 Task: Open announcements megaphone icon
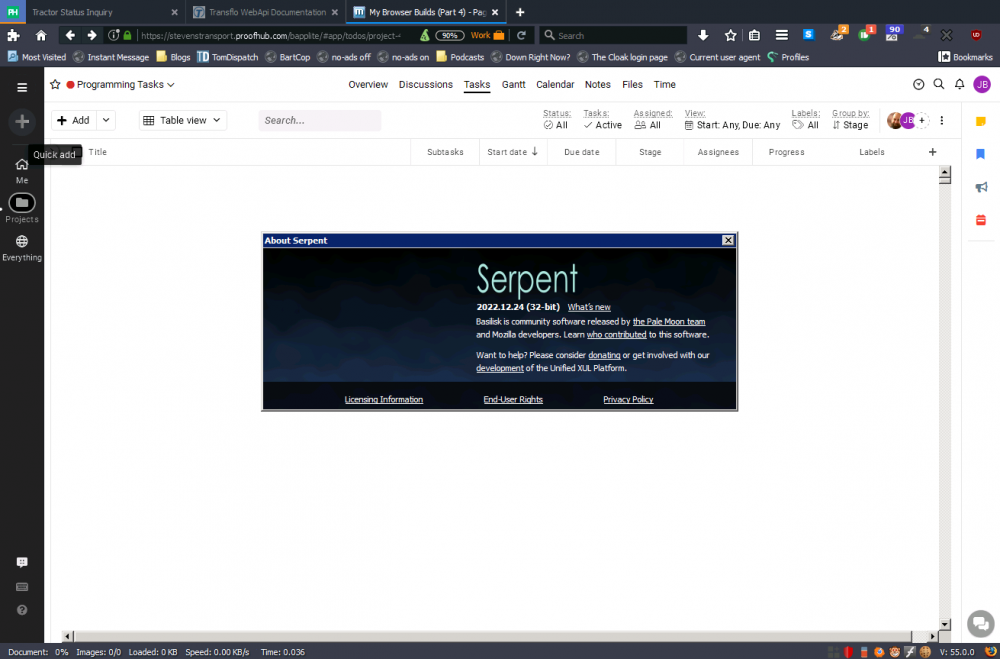(x=981, y=187)
